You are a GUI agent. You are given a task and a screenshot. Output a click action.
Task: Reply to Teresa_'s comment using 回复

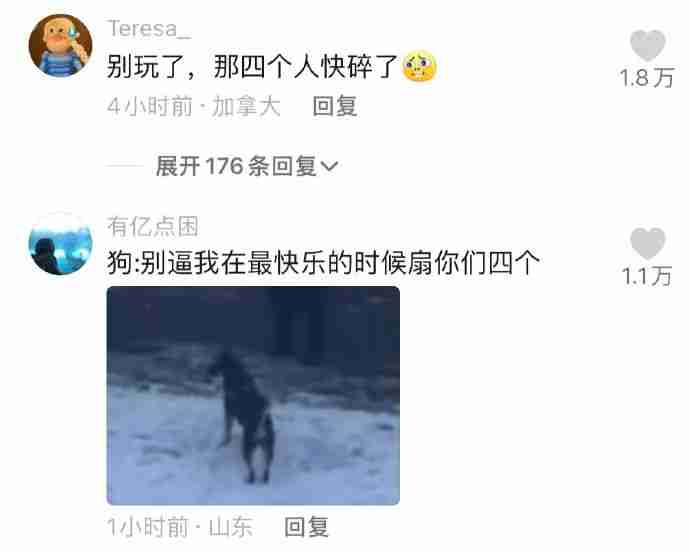click(334, 106)
